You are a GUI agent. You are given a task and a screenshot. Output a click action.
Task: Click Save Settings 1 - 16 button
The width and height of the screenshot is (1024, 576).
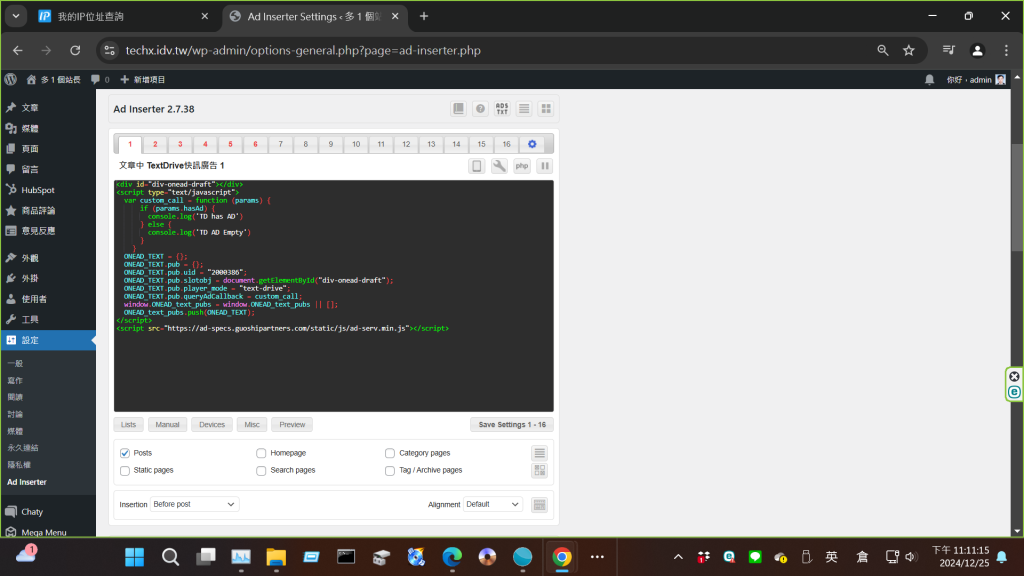(511, 425)
